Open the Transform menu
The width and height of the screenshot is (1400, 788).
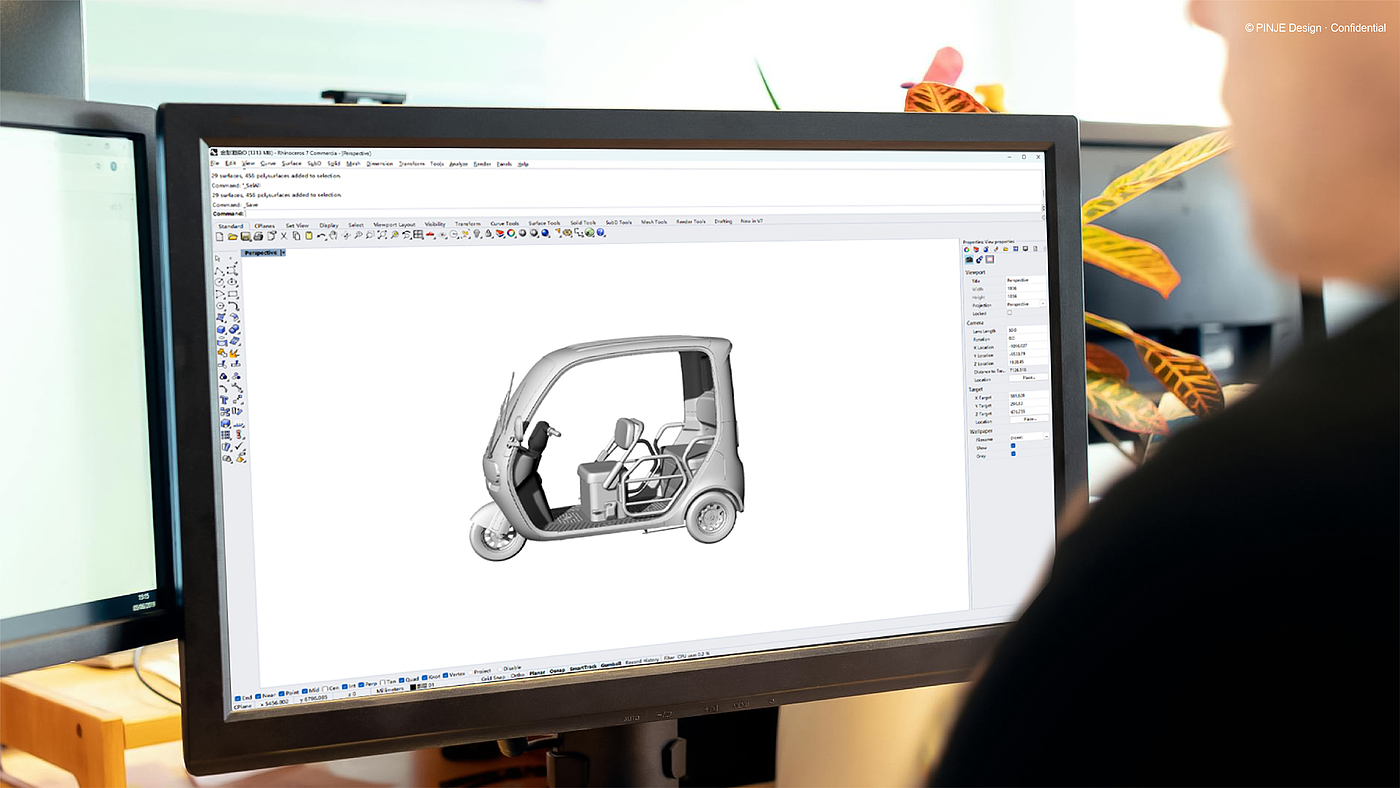[412, 163]
